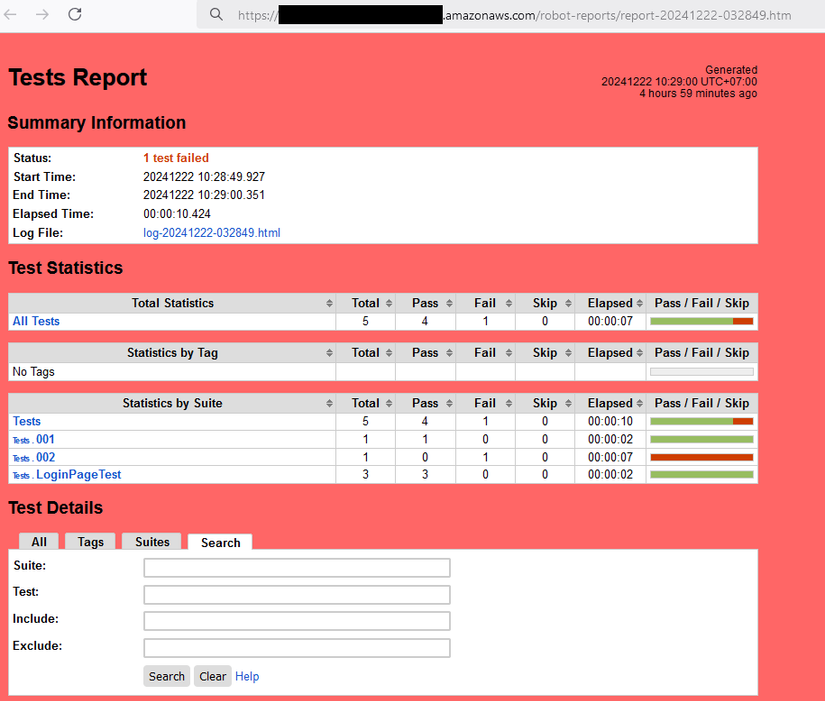Sort Statistics by Suite table by Pass
825x701 pixels.
click(x=425, y=403)
